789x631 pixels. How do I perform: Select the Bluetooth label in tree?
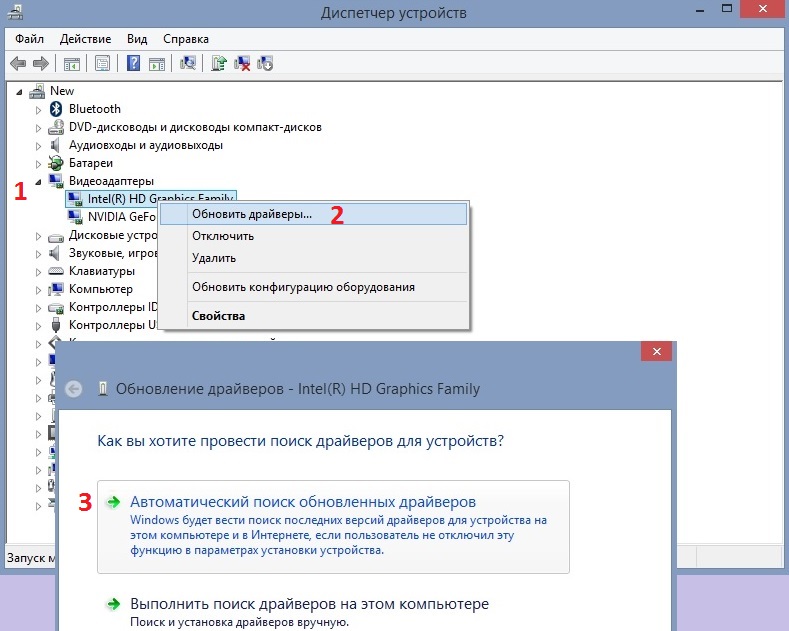(x=95, y=109)
